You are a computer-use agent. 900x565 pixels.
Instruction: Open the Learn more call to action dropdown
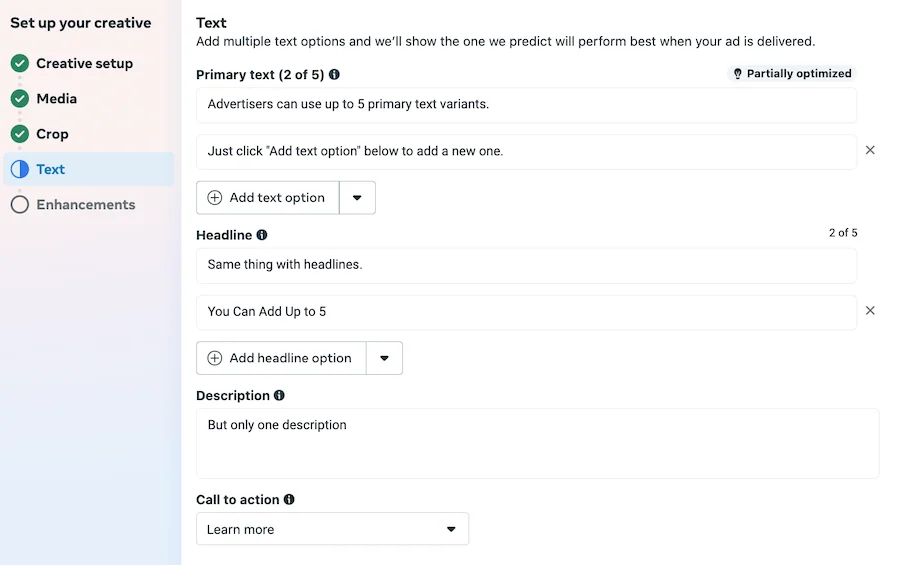tap(332, 529)
